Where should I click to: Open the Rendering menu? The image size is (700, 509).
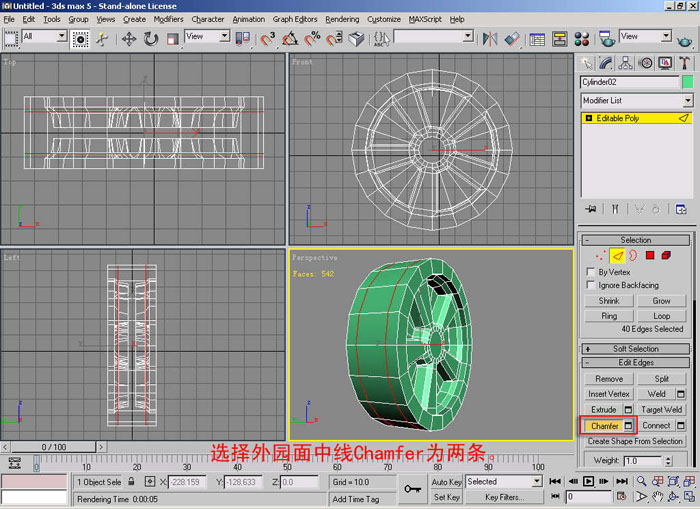(x=342, y=19)
